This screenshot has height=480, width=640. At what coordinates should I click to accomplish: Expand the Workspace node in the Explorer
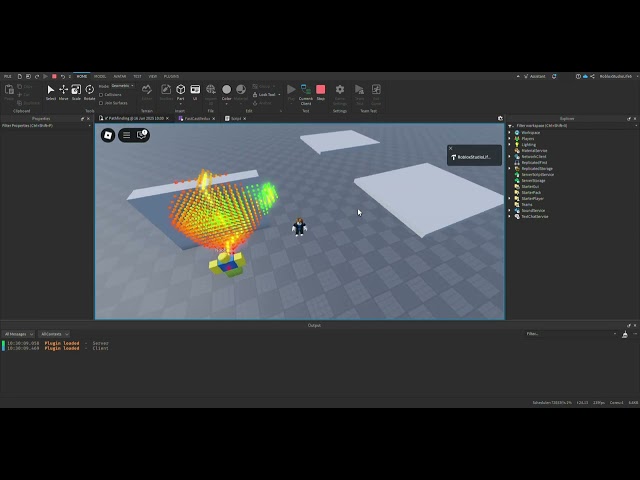(509, 133)
